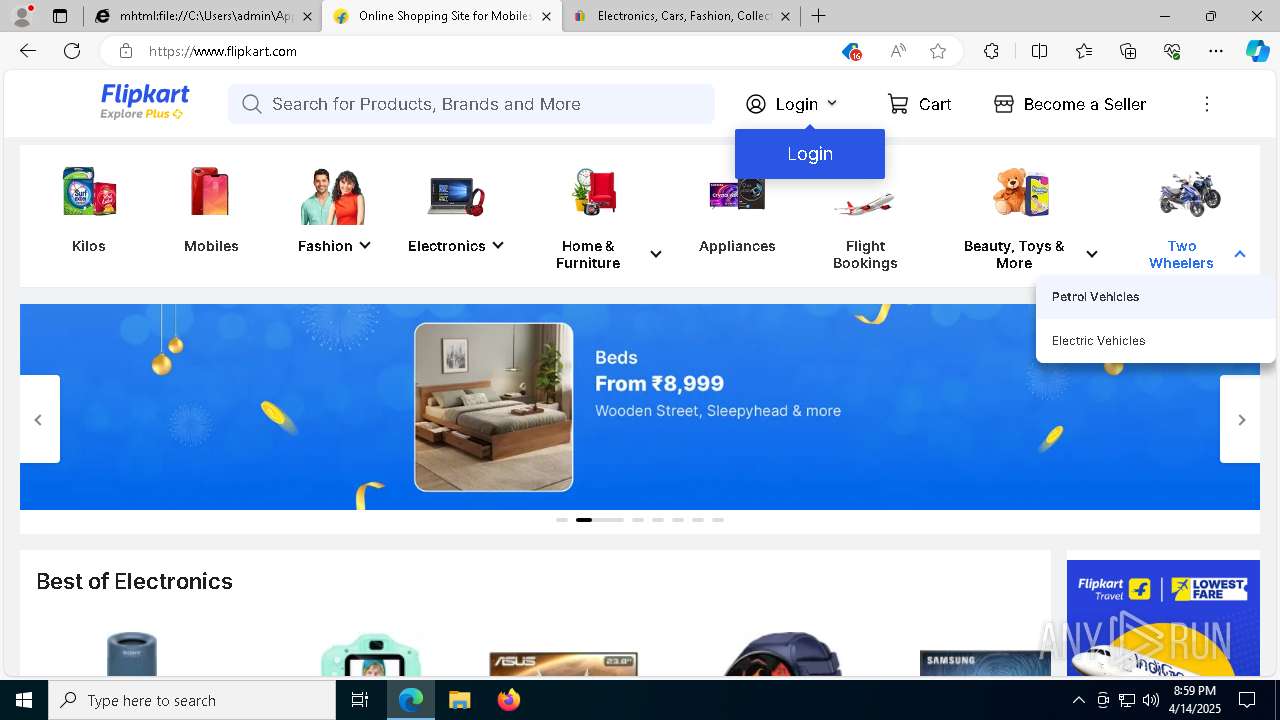This screenshot has height=720, width=1280.
Task: Open the browser Extensions icon
Action: [x=991, y=51]
